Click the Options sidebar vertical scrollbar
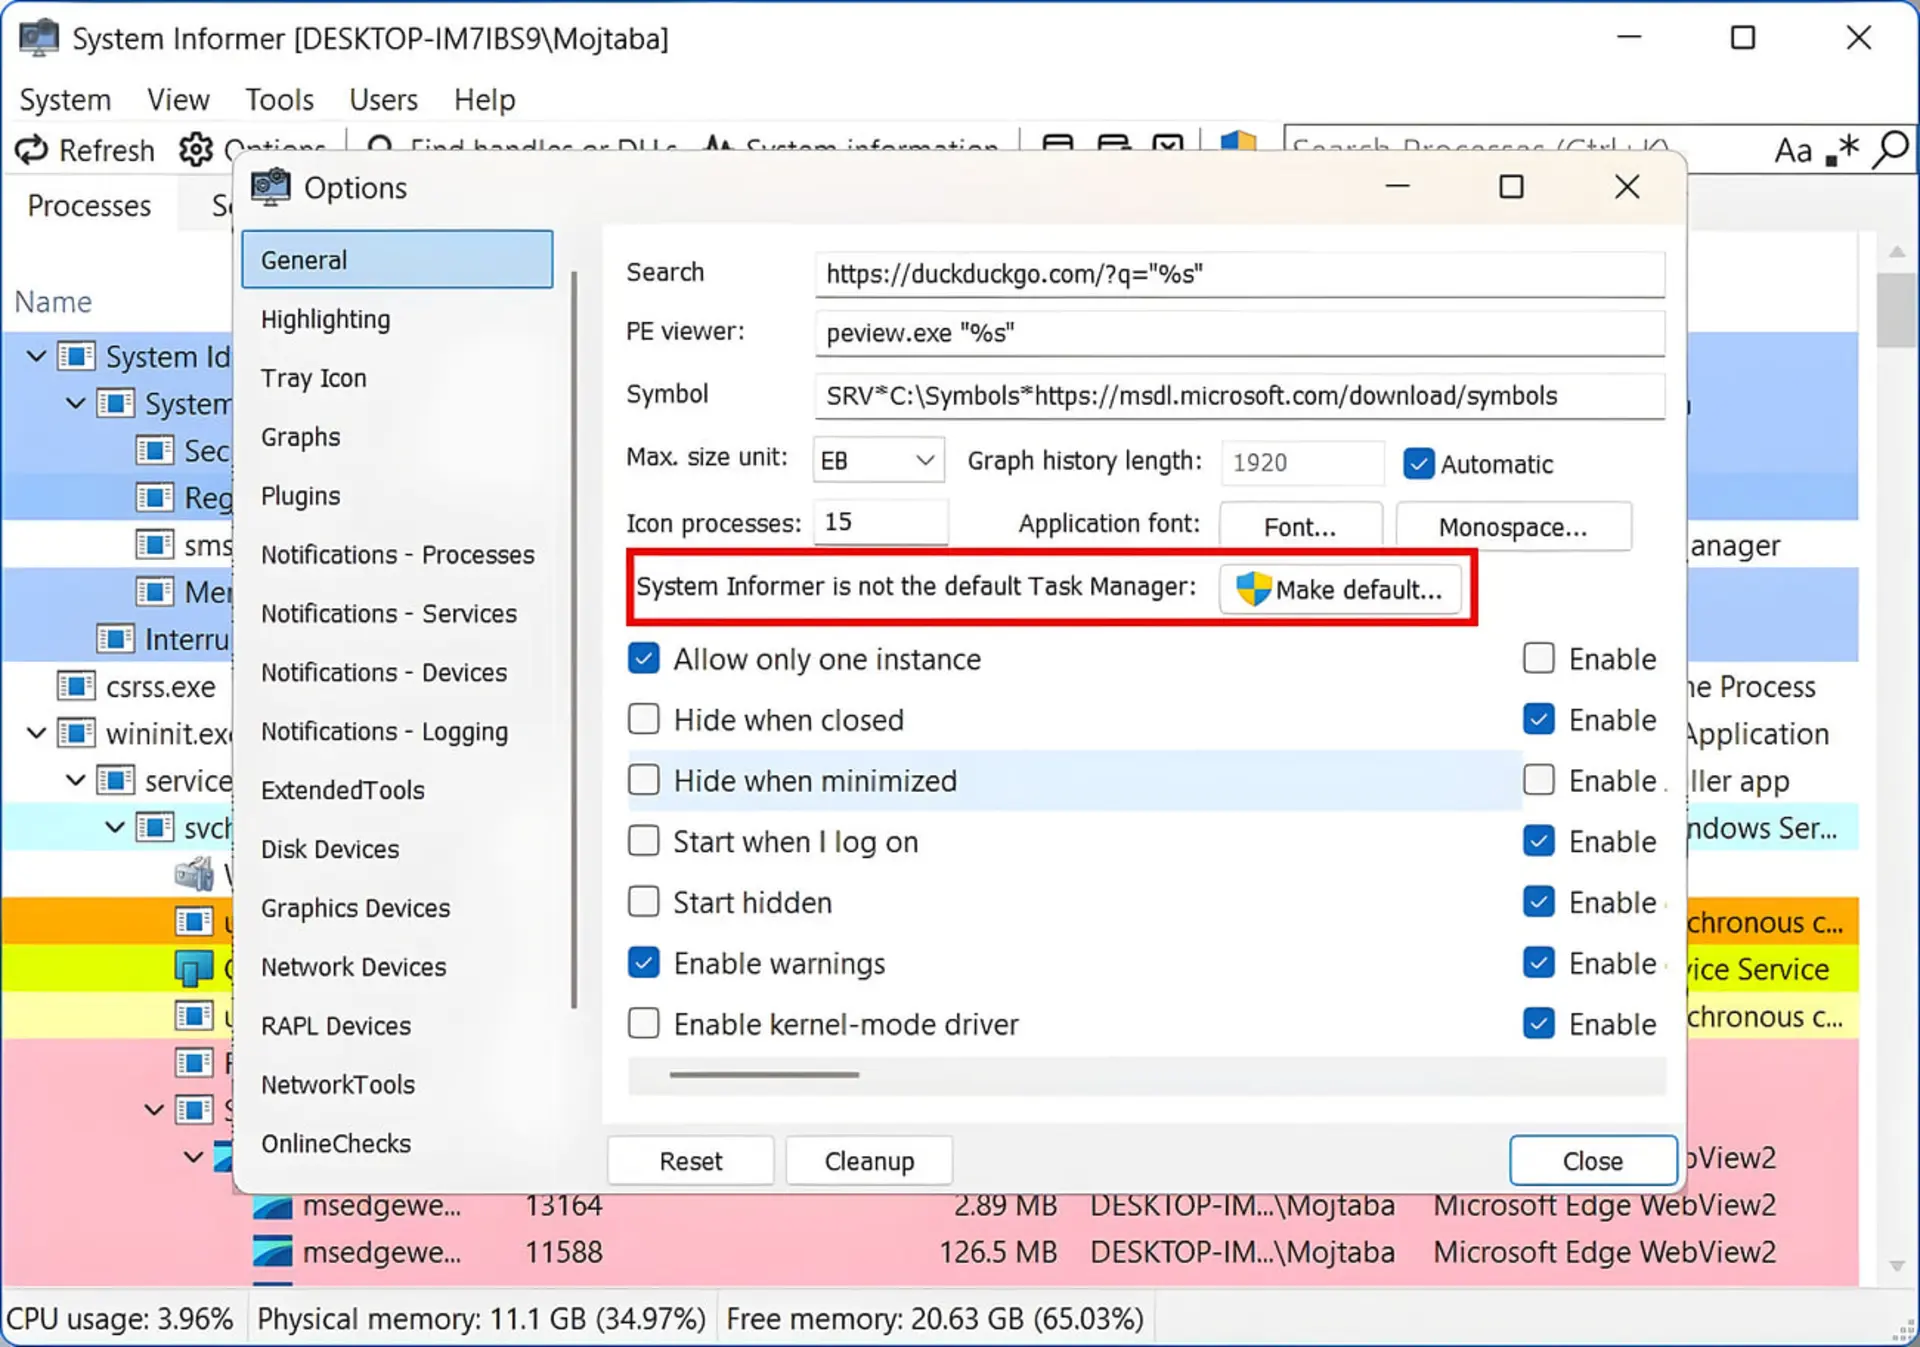Viewport: 1920px width, 1347px height. [x=574, y=640]
